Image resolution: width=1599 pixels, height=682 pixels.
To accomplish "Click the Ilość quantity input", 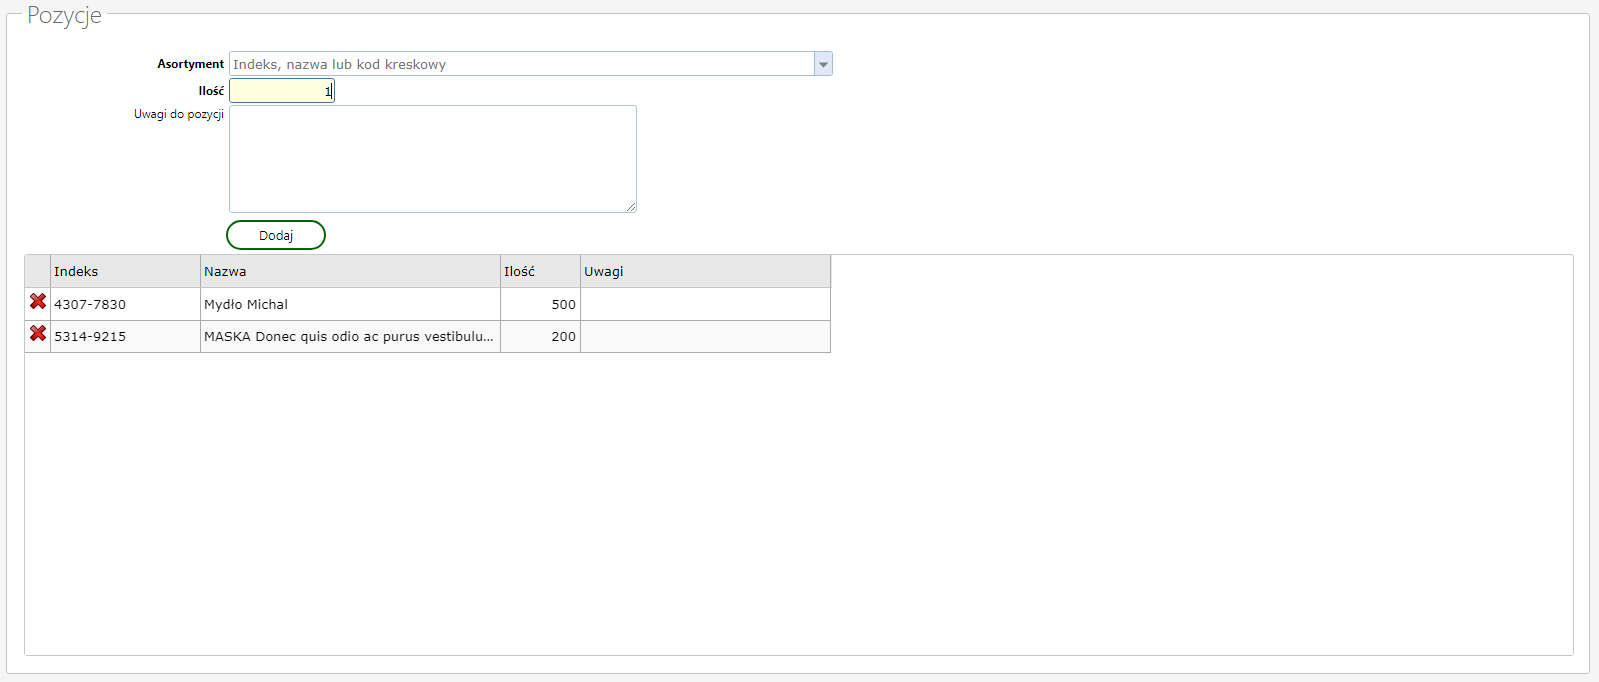I will 282,91.
